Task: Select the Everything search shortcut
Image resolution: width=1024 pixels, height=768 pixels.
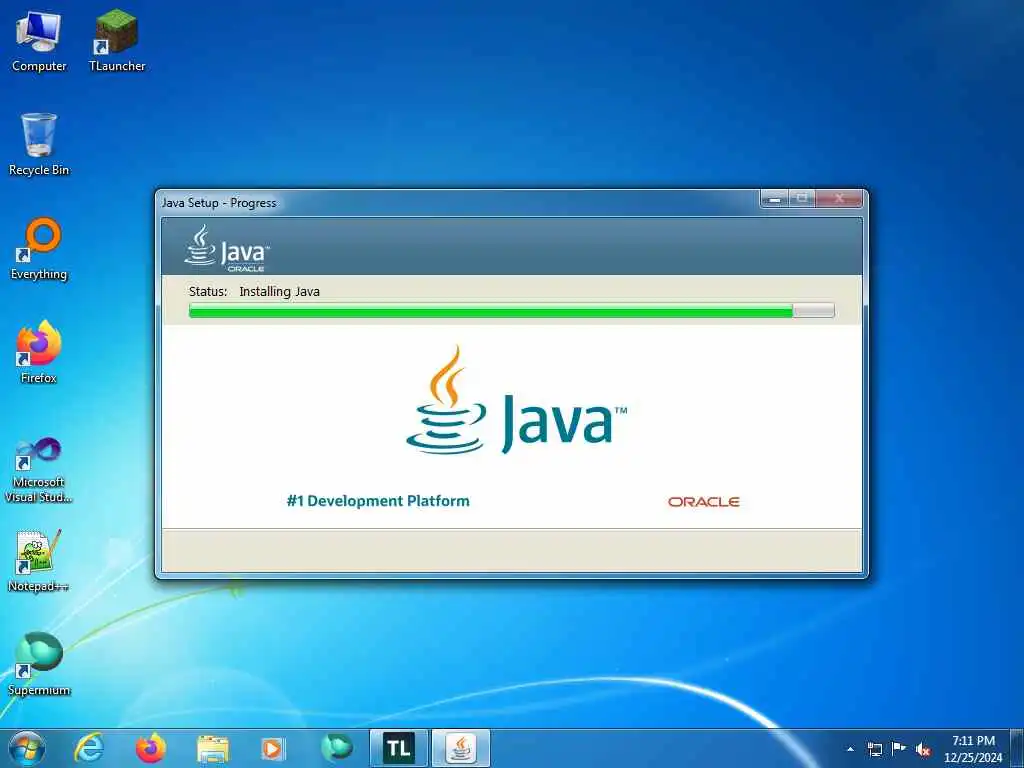Action: pos(39,249)
